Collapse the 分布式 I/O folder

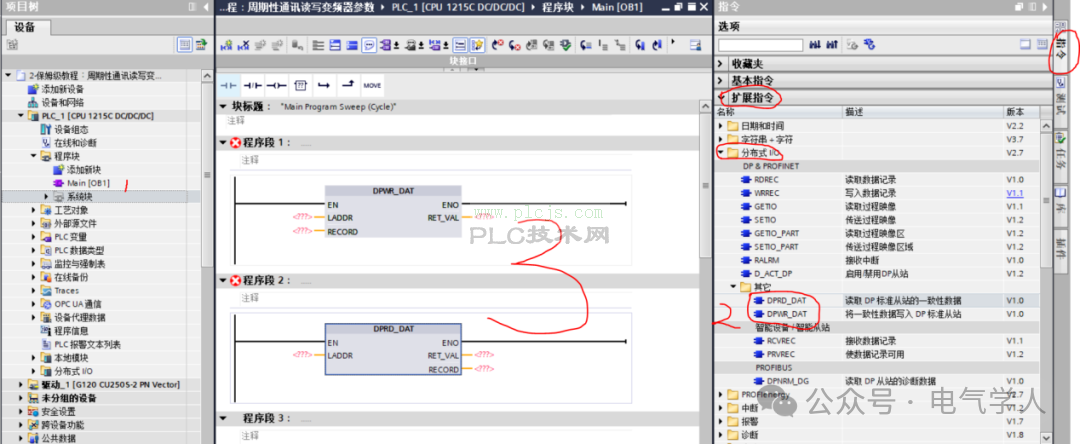click(x=721, y=153)
